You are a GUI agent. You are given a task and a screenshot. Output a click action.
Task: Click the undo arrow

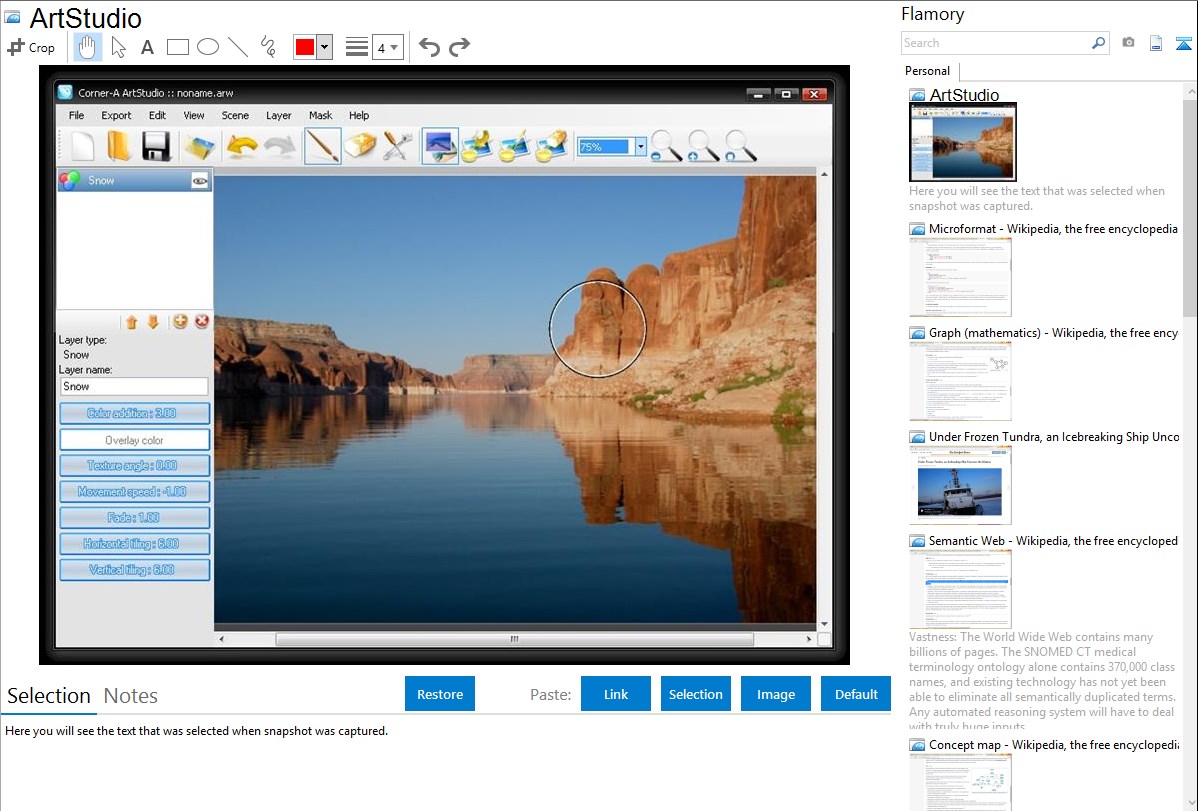click(x=429, y=47)
